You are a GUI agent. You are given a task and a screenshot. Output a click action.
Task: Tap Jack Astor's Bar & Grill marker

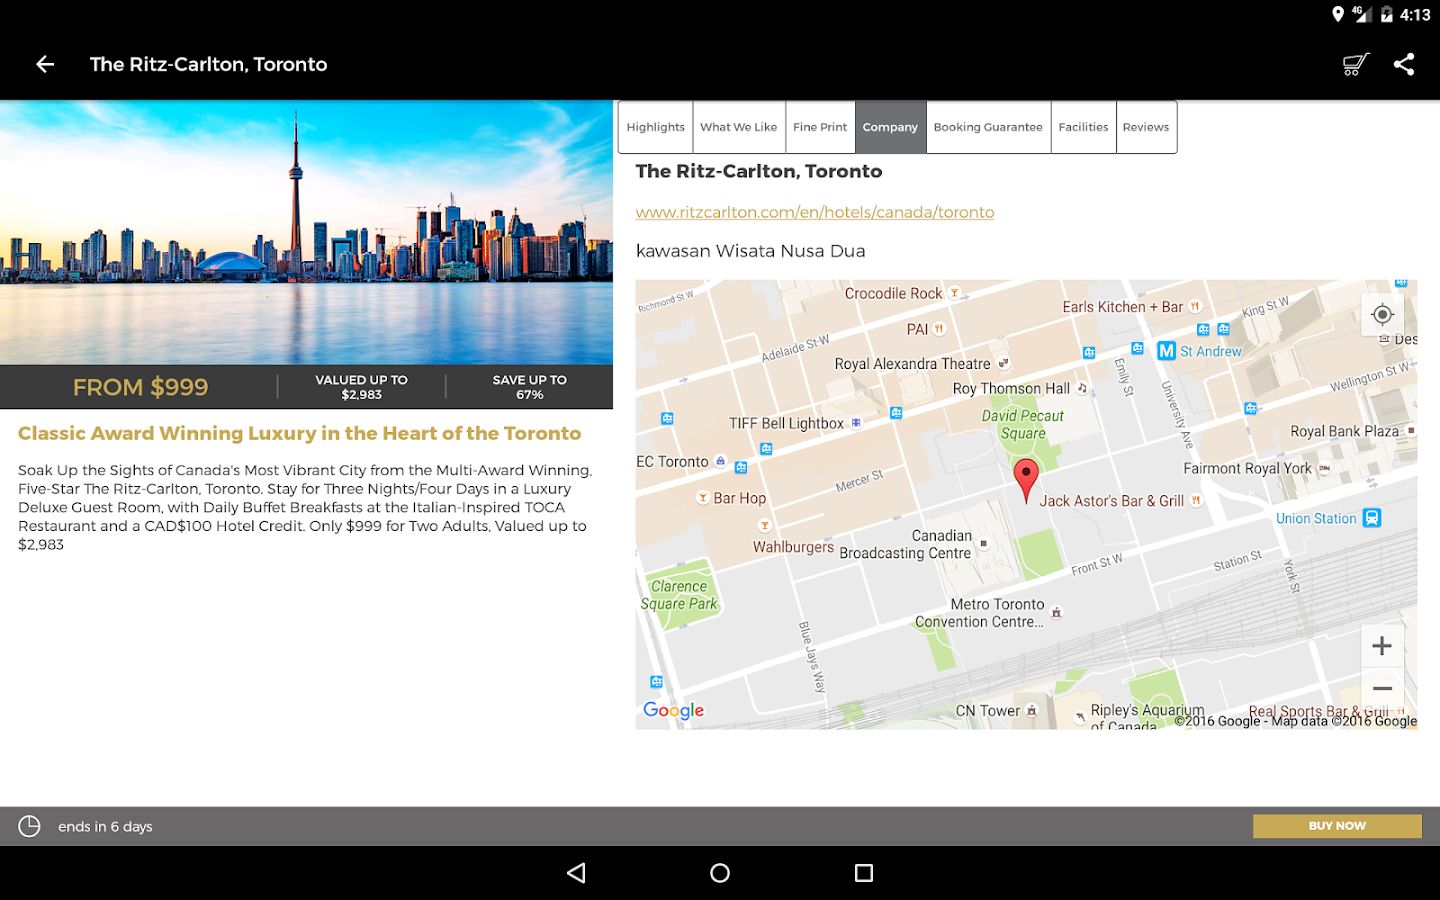(1196, 500)
